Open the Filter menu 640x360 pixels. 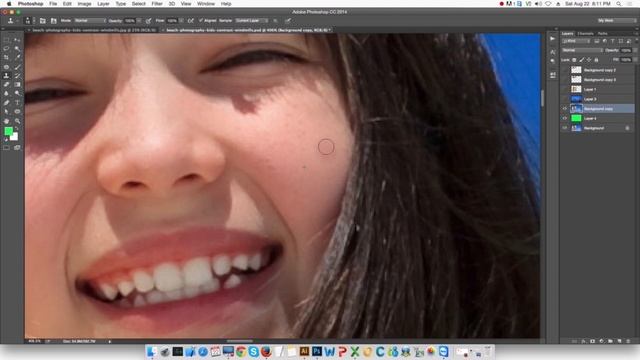coord(157,4)
